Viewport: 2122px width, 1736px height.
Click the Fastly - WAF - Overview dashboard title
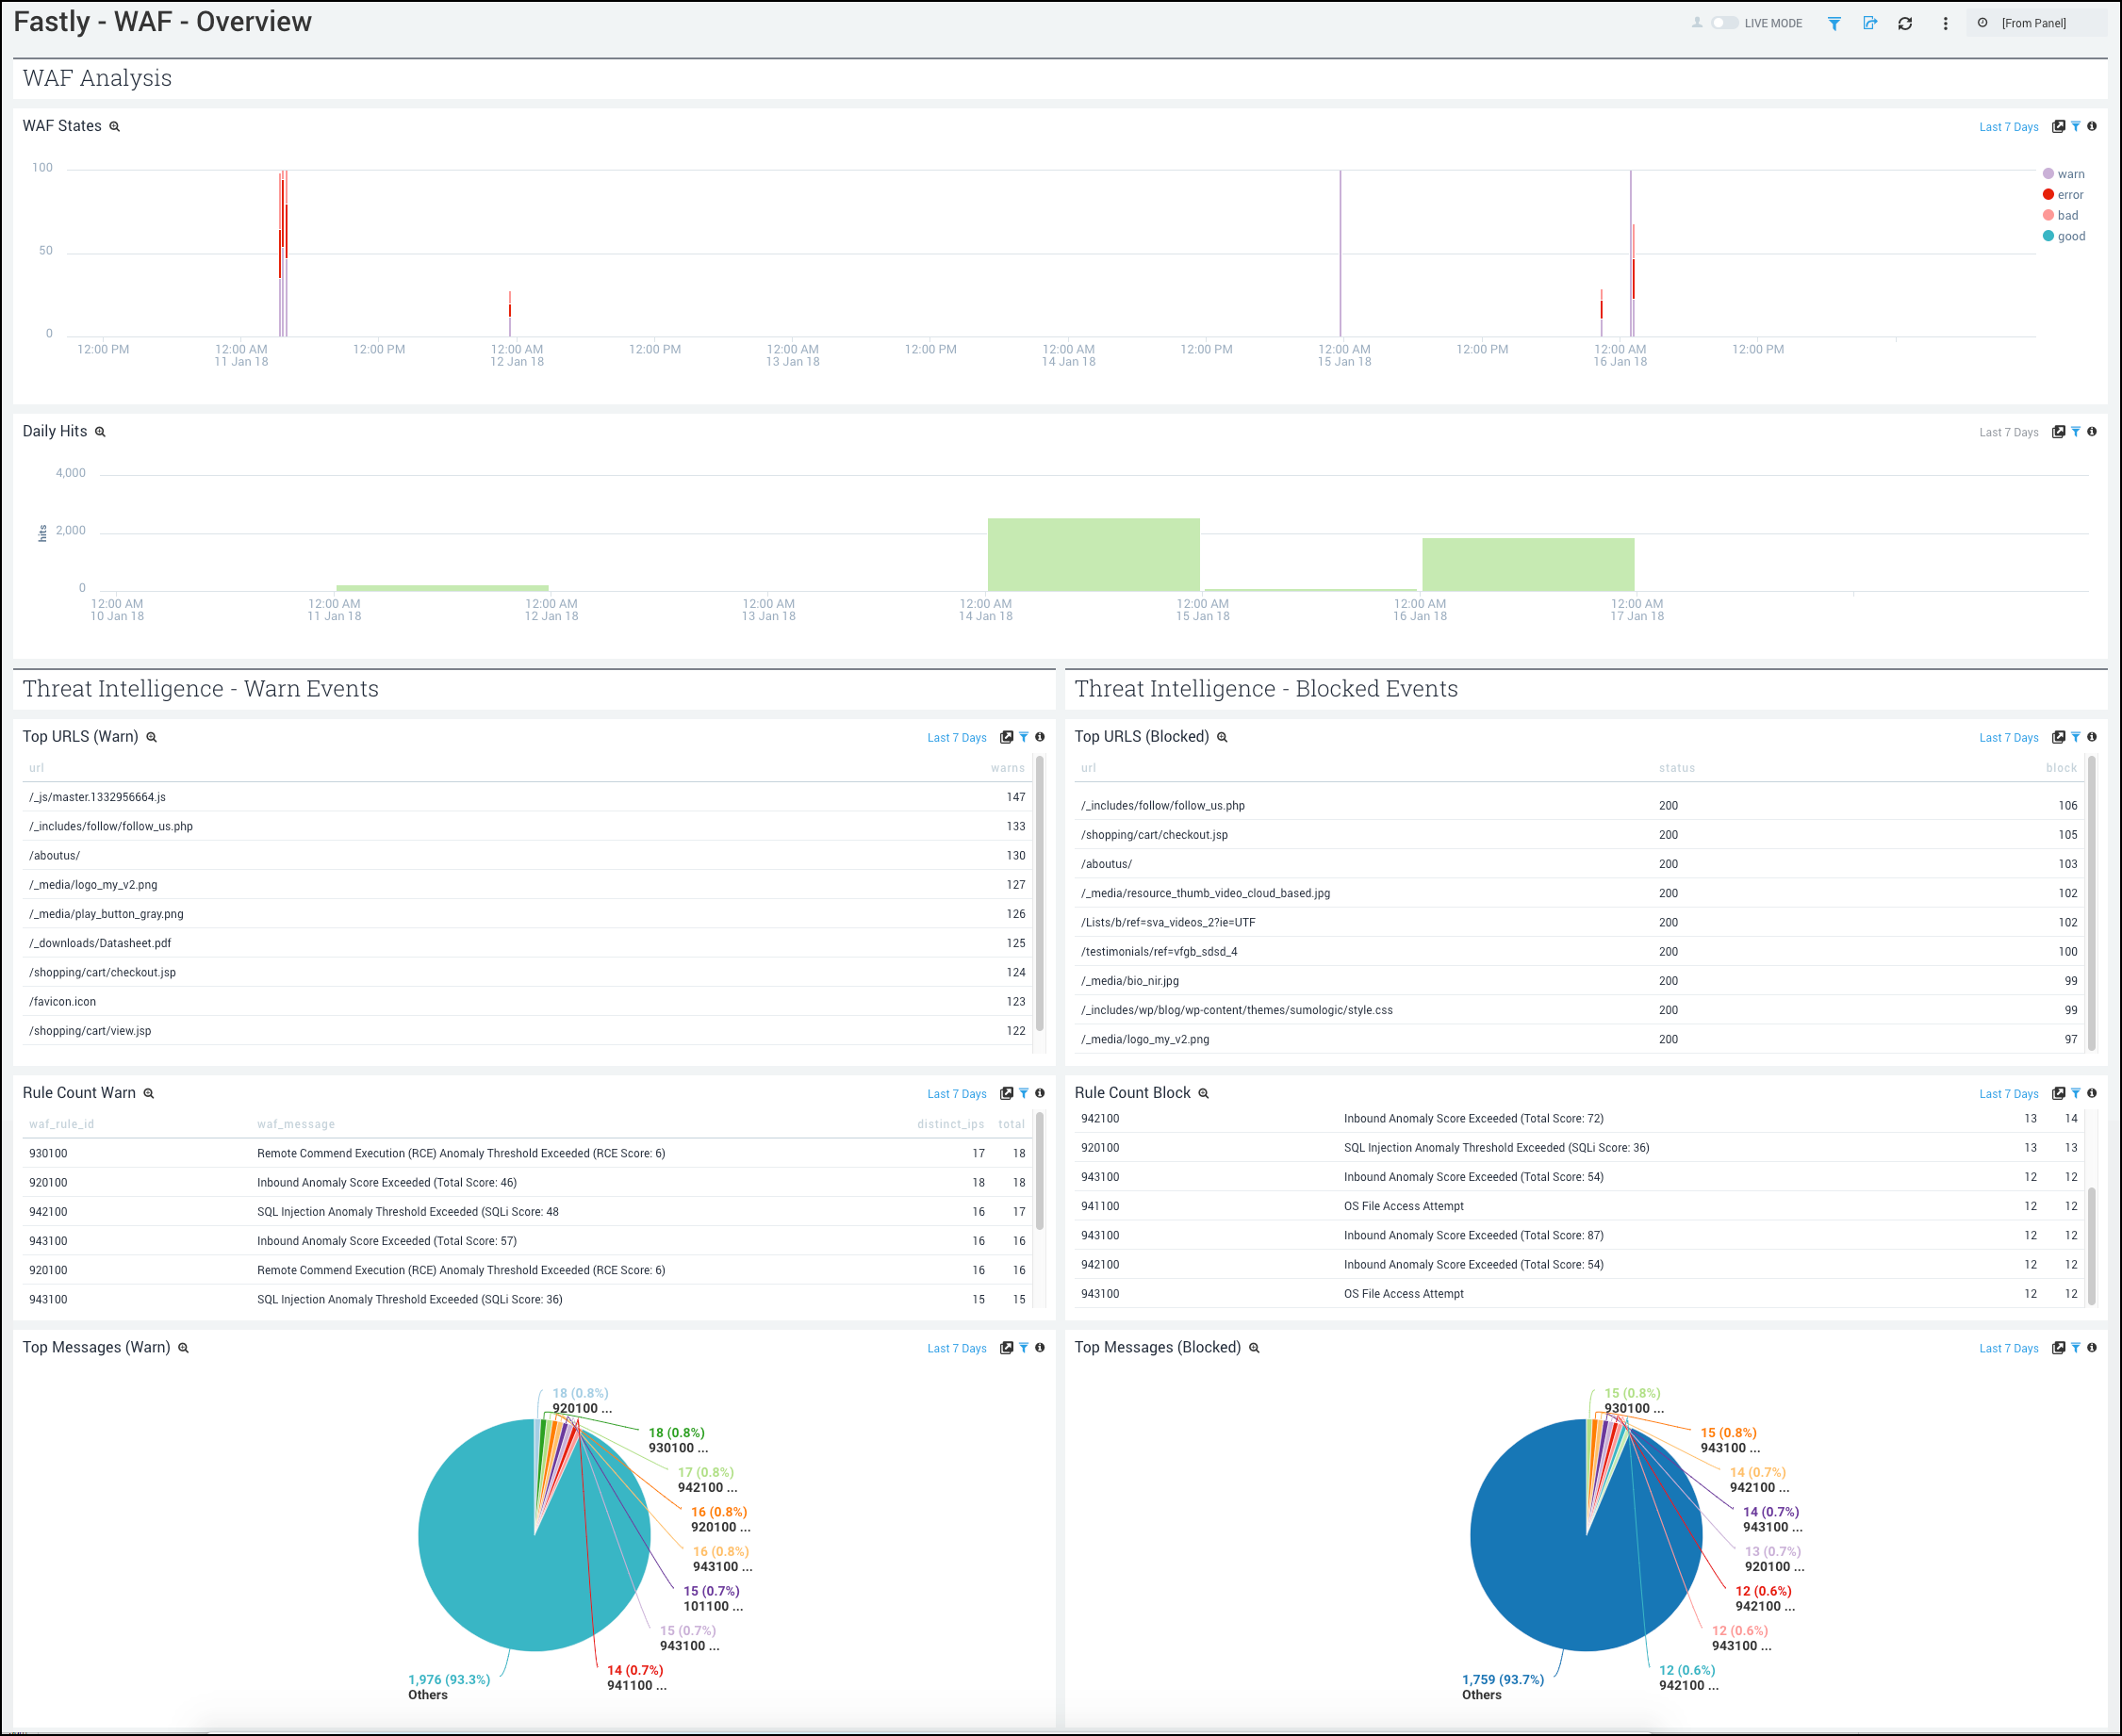point(163,21)
